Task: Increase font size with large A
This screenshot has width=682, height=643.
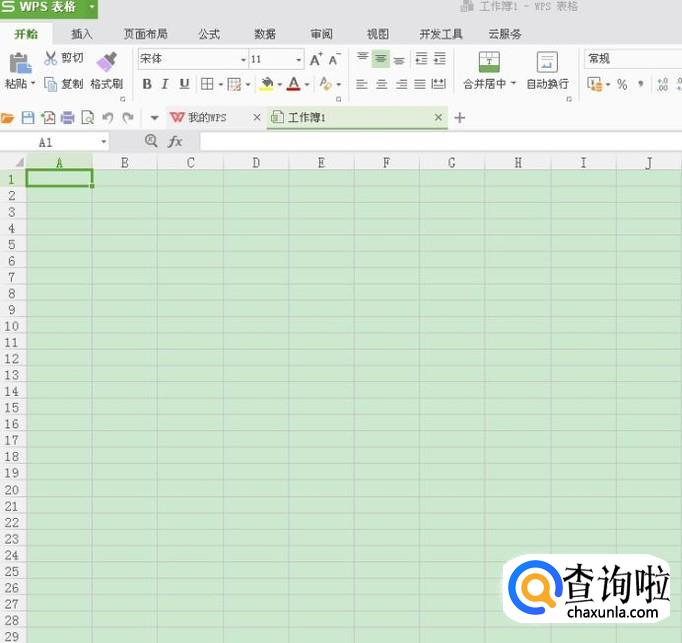Action: [x=316, y=59]
